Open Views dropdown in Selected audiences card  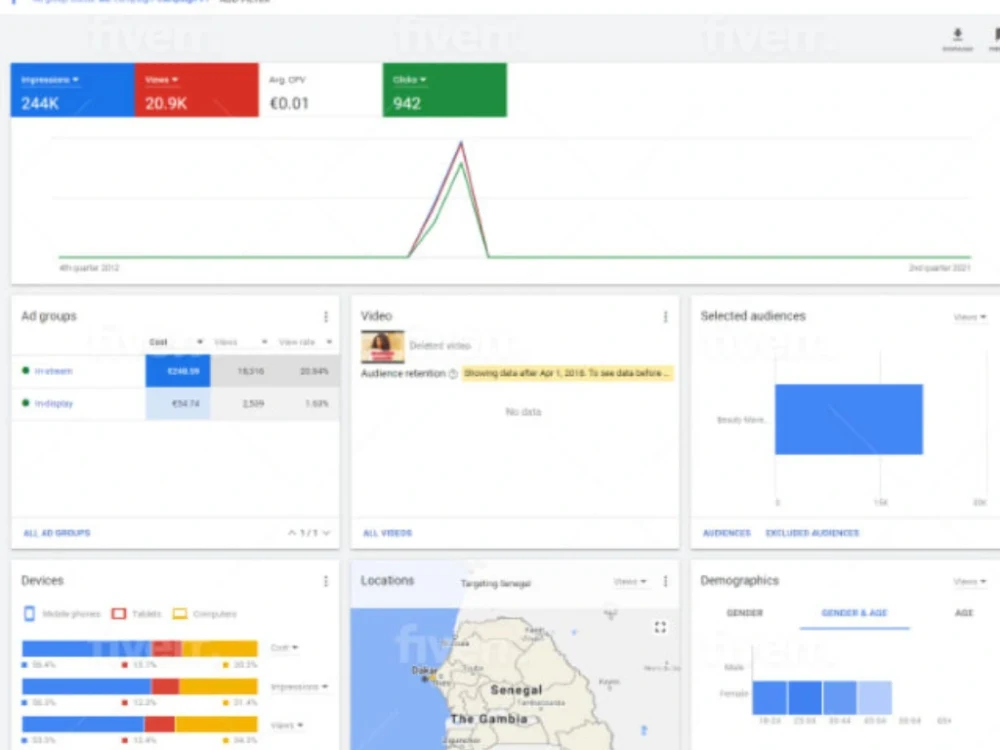tap(970, 317)
